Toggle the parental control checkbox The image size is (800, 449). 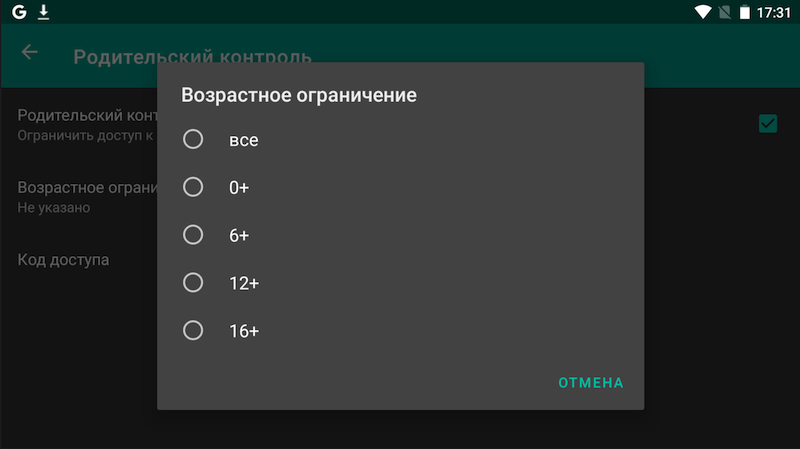[x=768, y=124]
